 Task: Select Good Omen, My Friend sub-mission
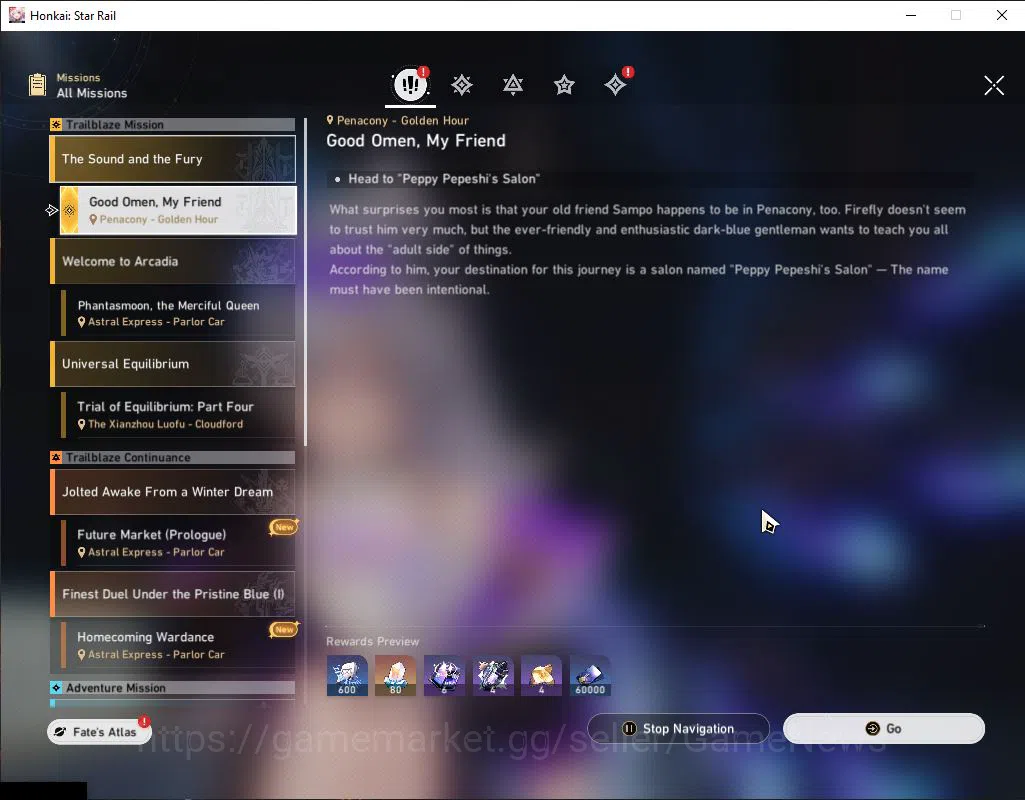pyautogui.click(x=178, y=210)
